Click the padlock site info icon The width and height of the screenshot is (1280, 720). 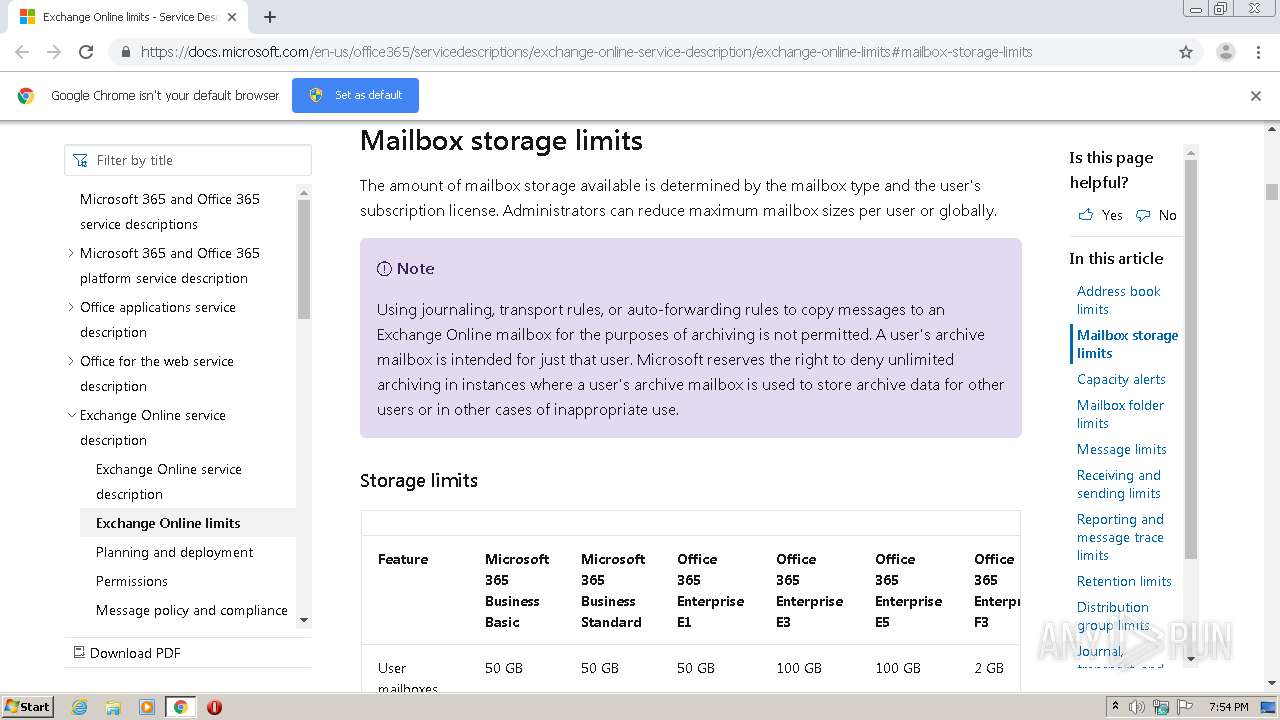125,52
